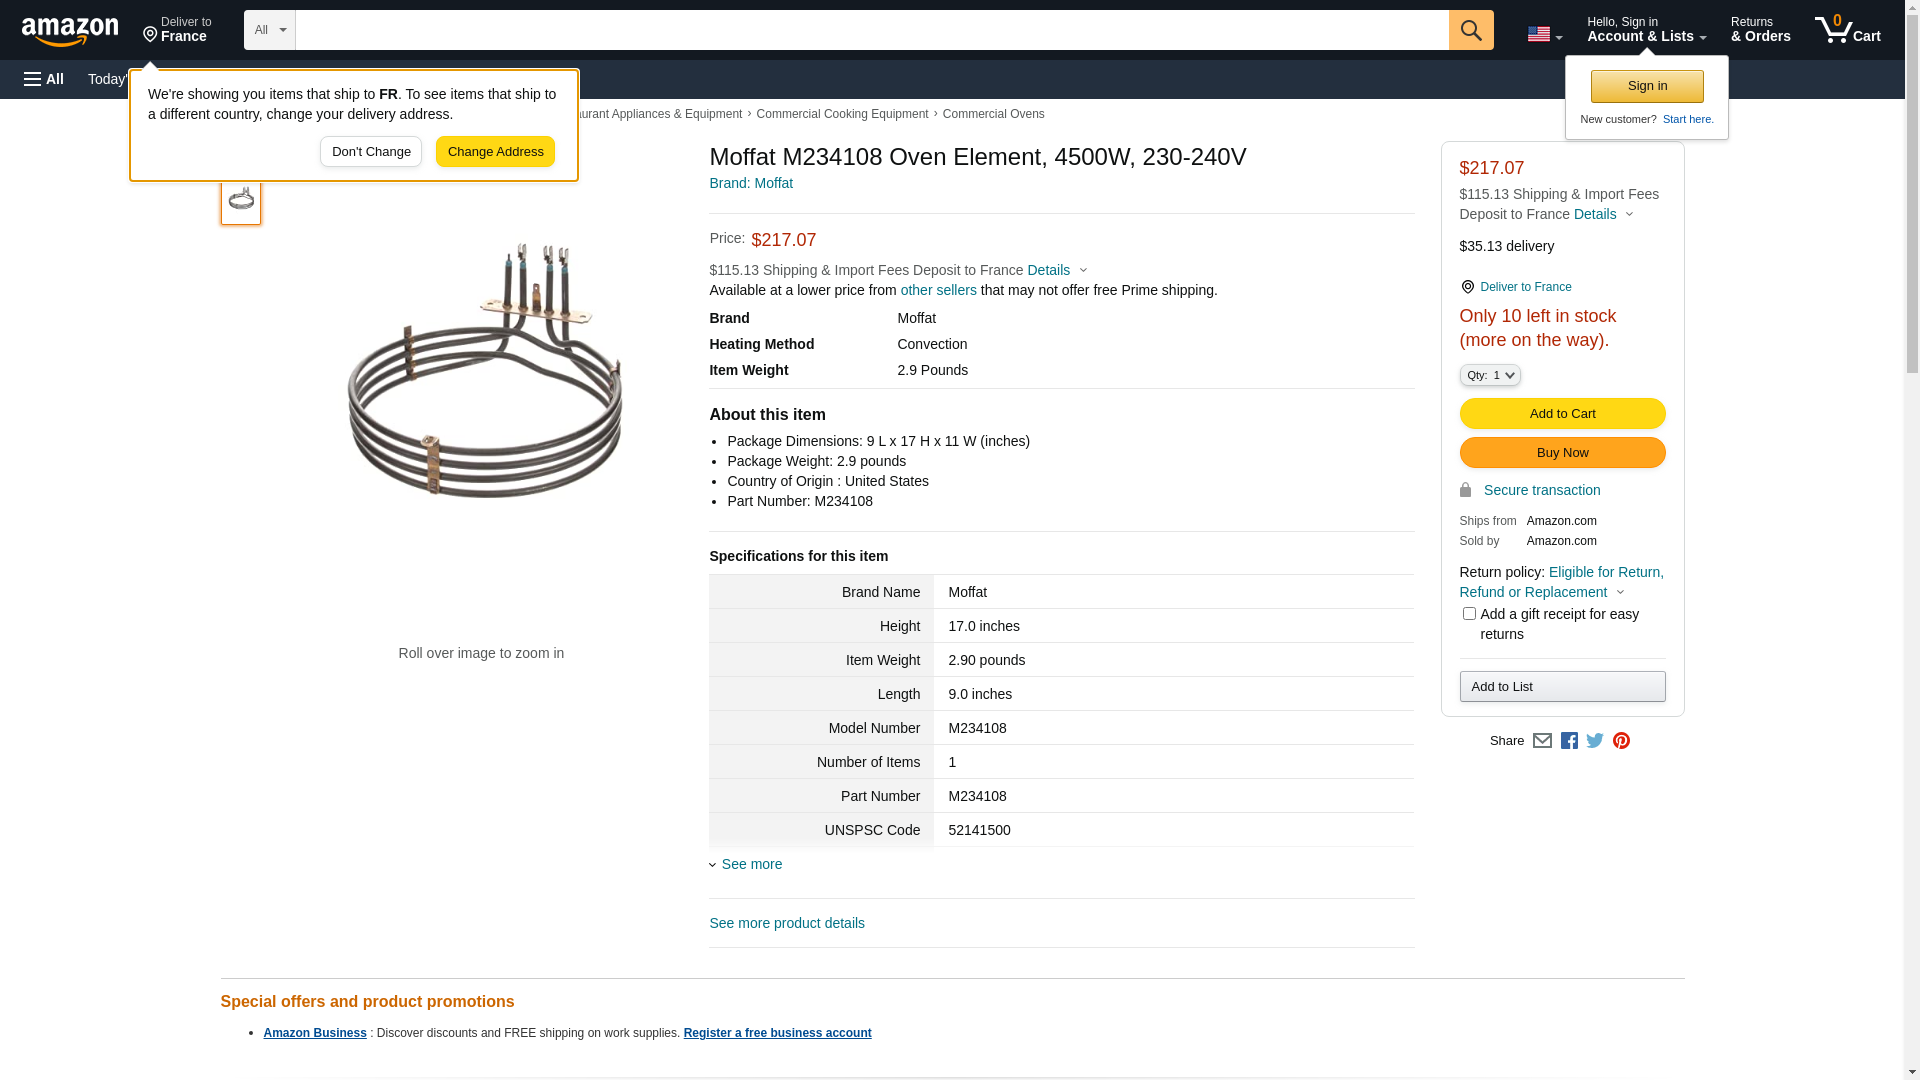Share product on Pinterest
Image resolution: width=1920 pixels, height=1080 pixels.
pyautogui.click(x=1621, y=741)
